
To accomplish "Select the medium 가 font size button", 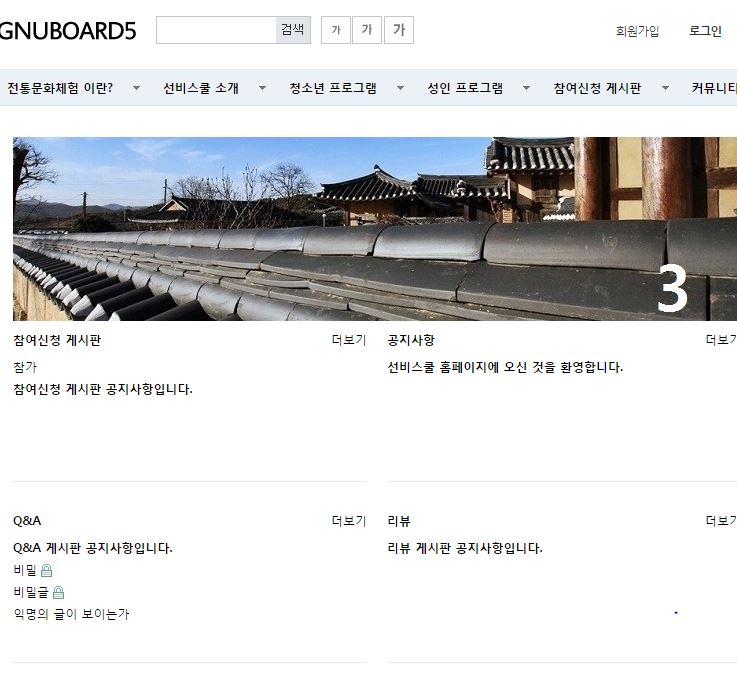I will 367,30.
